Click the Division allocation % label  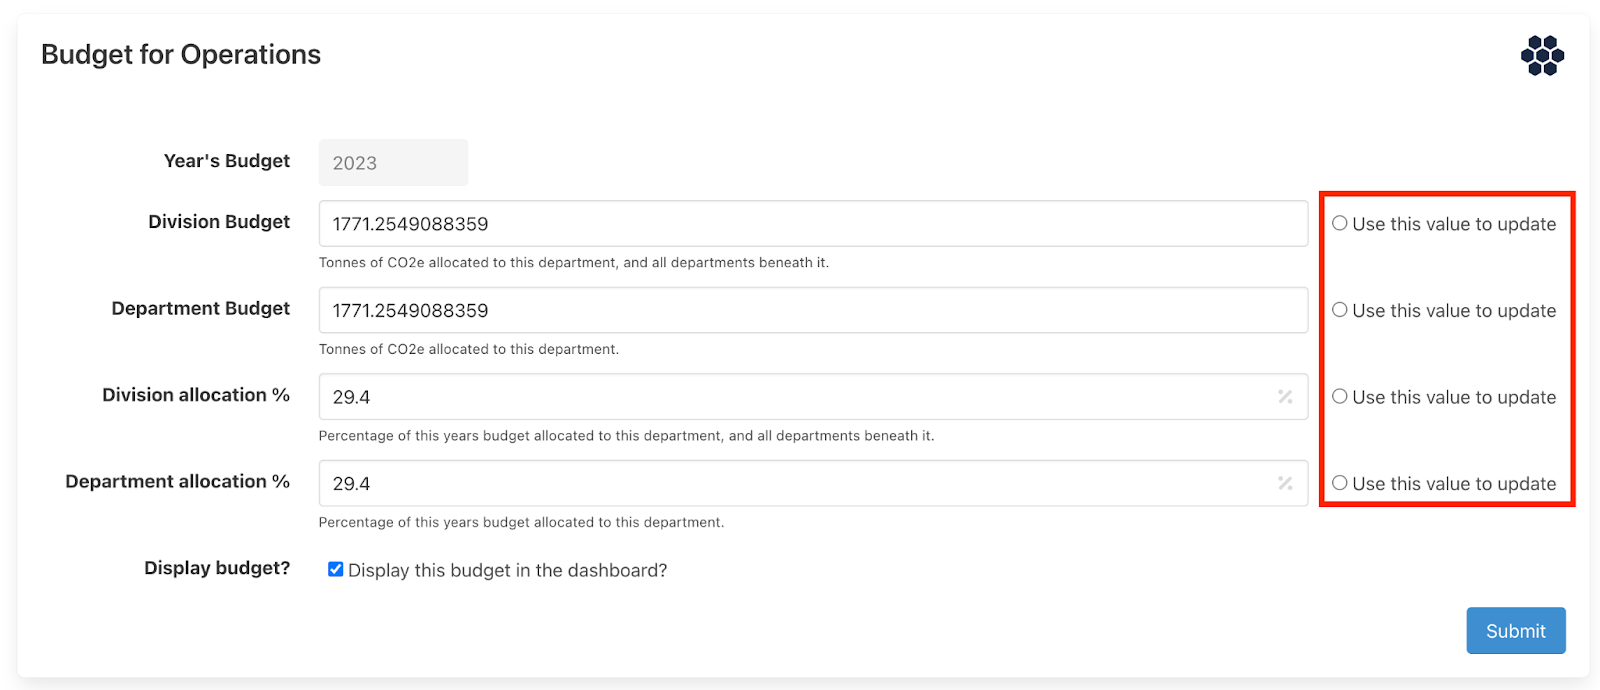coord(196,395)
